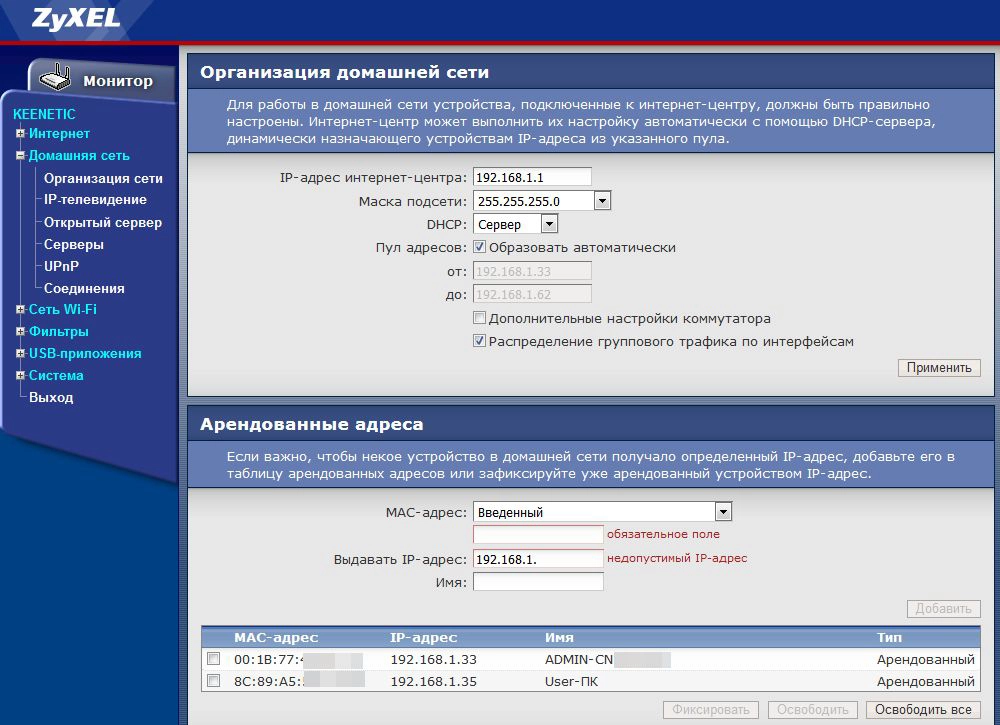Select Серверы menu item
Screen dimensions: 1000x725
pyautogui.click(x=73, y=244)
